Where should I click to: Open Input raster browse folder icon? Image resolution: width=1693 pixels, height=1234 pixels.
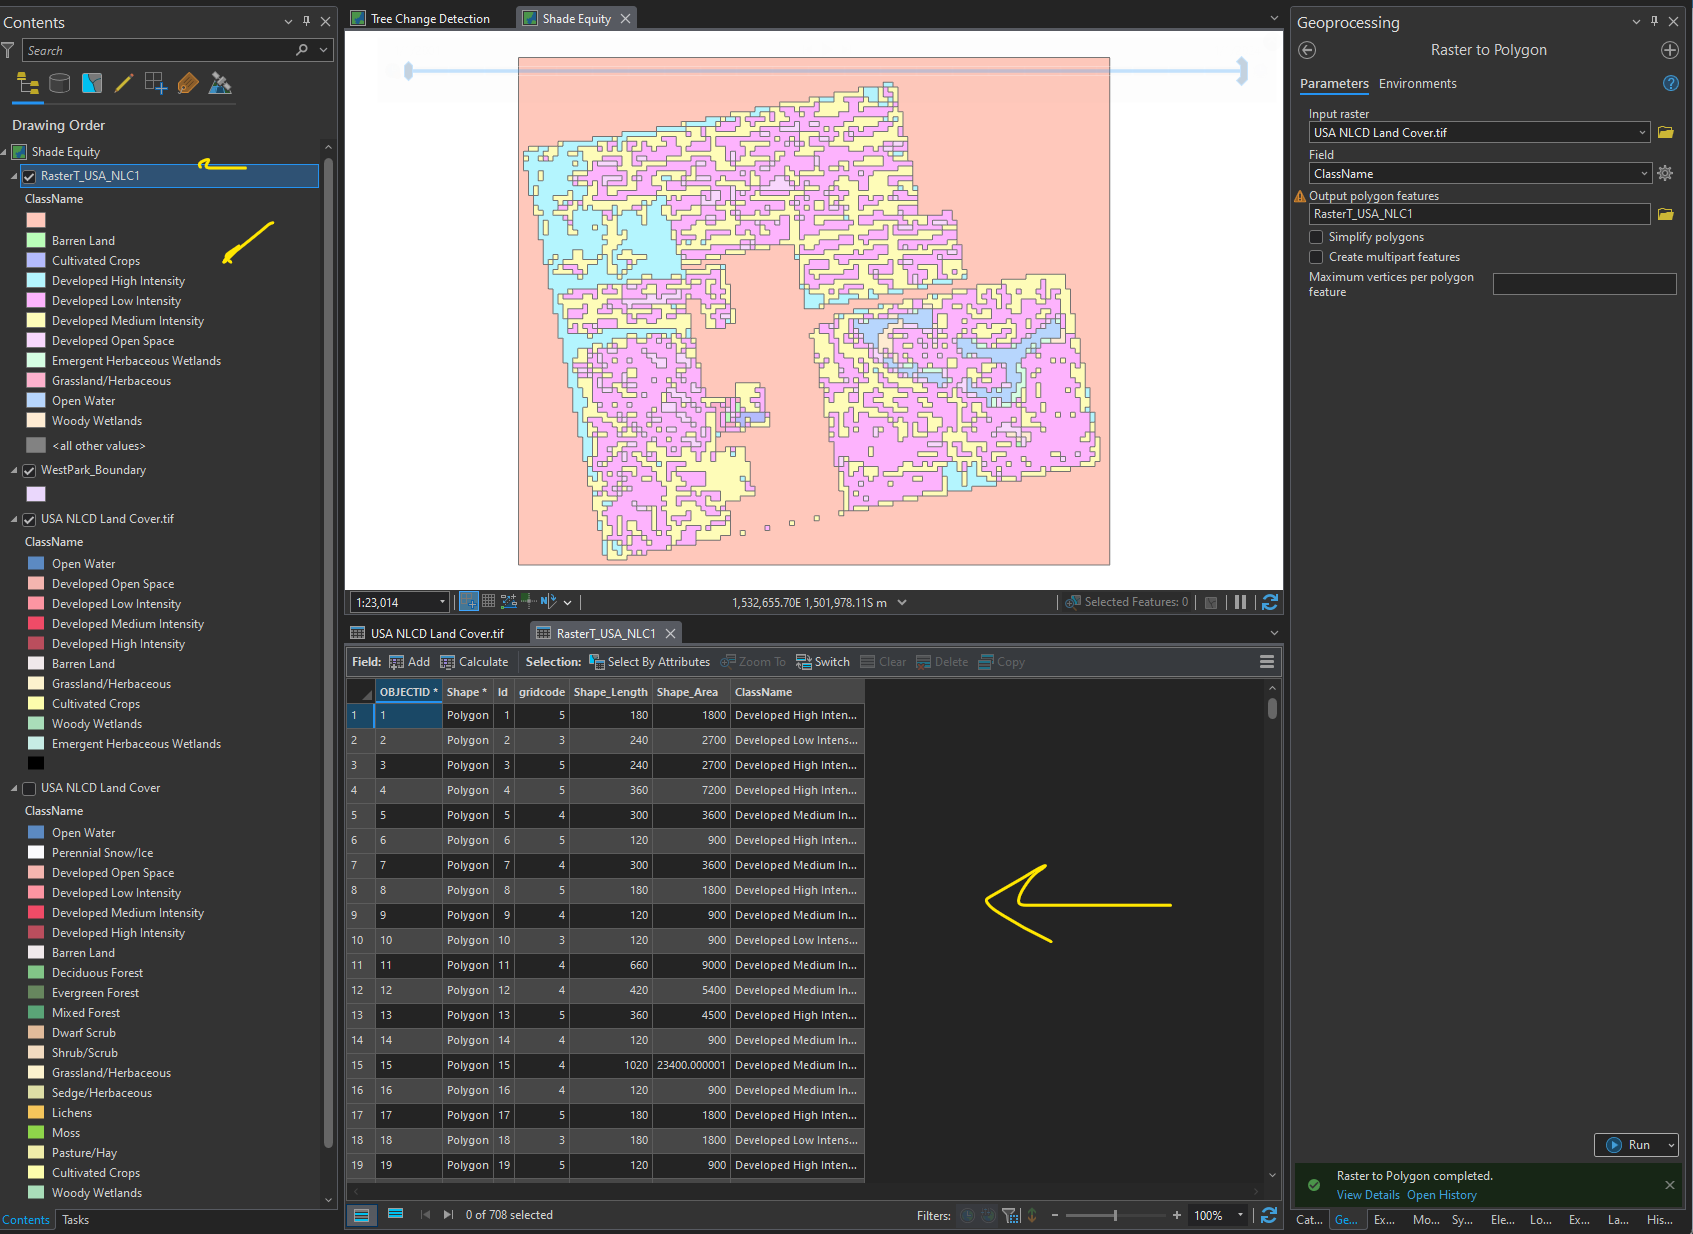[1665, 132]
